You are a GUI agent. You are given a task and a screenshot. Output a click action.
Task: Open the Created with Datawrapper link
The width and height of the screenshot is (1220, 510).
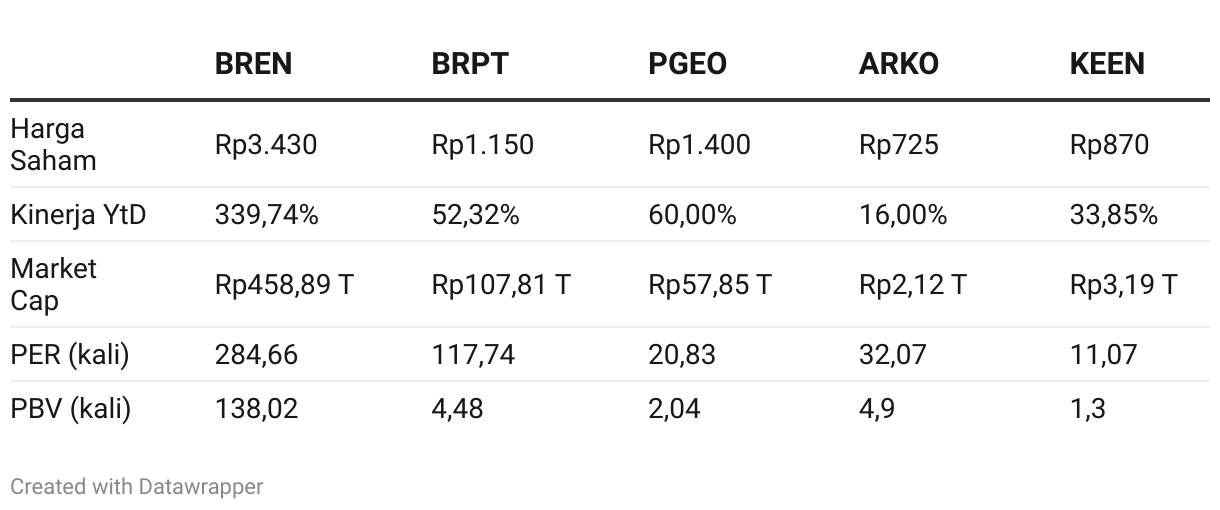pyautogui.click(x=136, y=487)
